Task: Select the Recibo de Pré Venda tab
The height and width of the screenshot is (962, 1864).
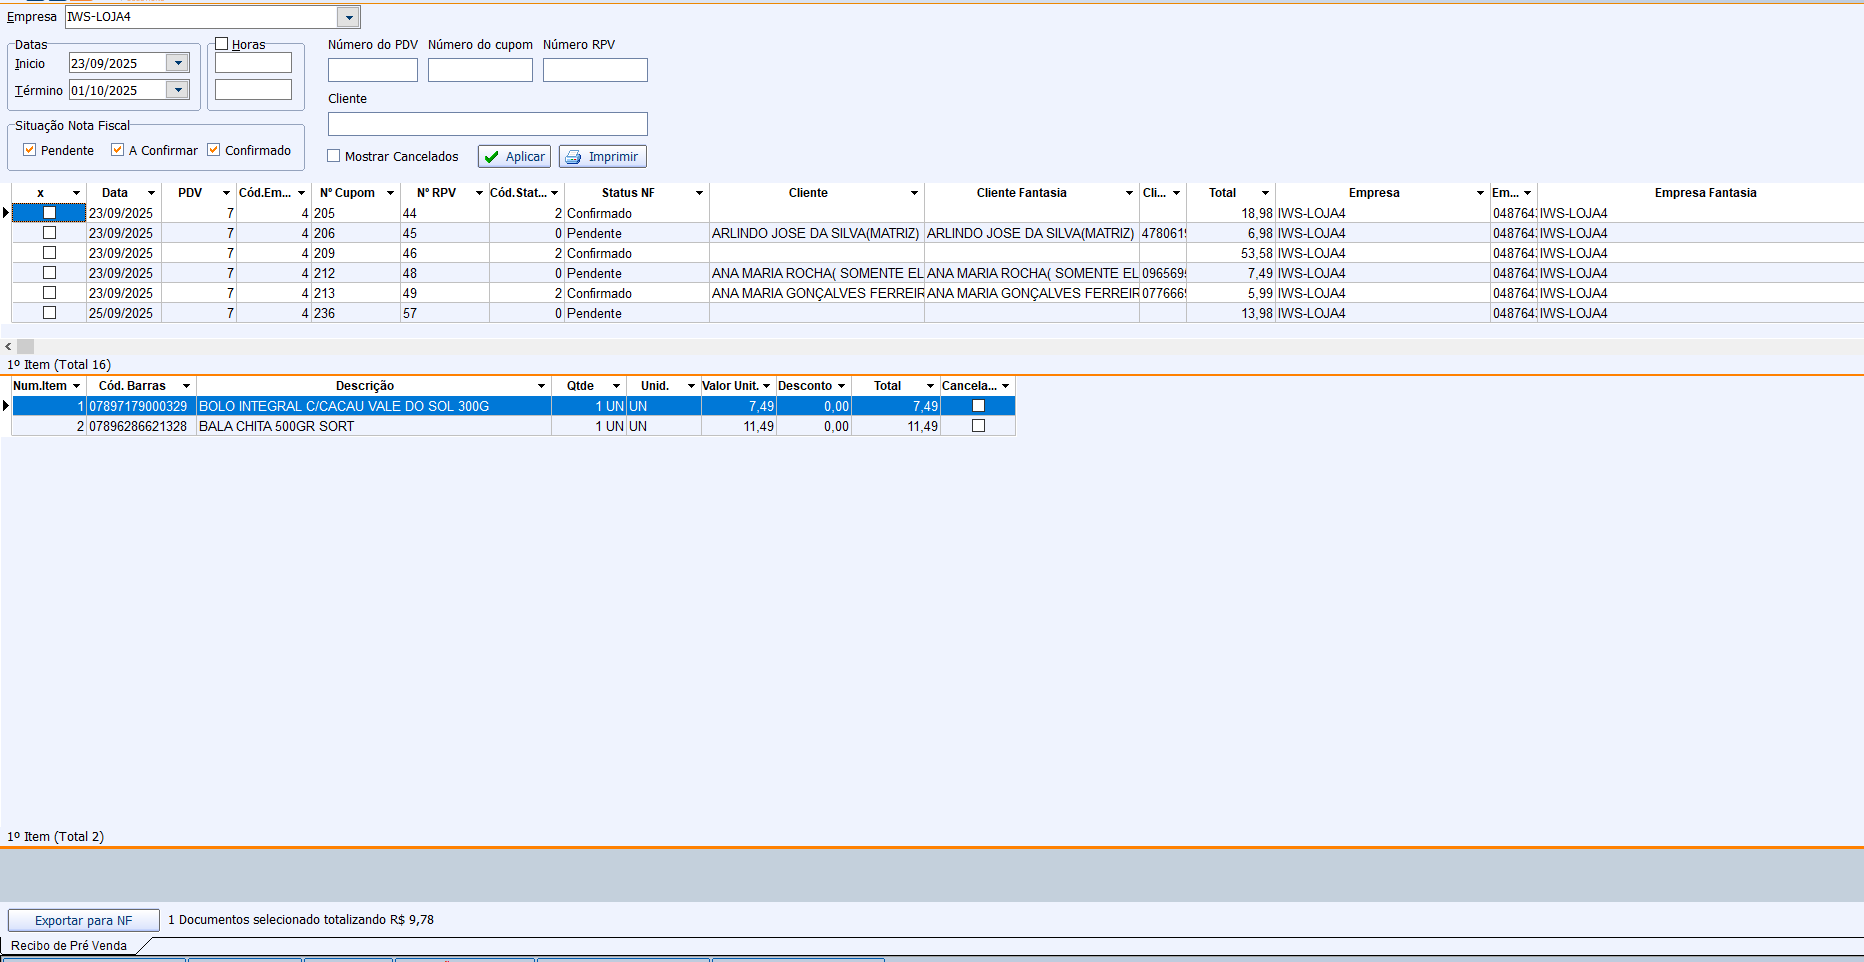Action: click(x=69, y=946)
